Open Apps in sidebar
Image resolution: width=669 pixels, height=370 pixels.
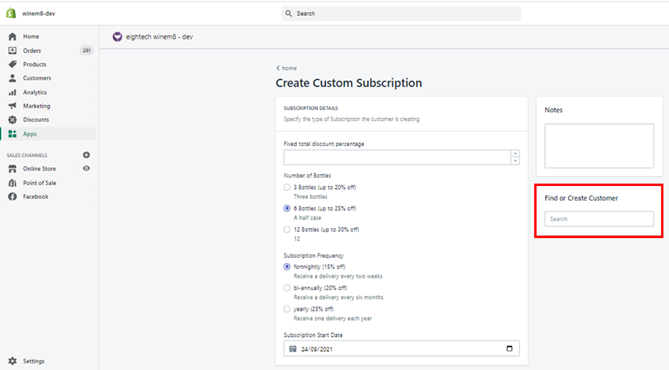pyautogui.click(x=30, y=134)
